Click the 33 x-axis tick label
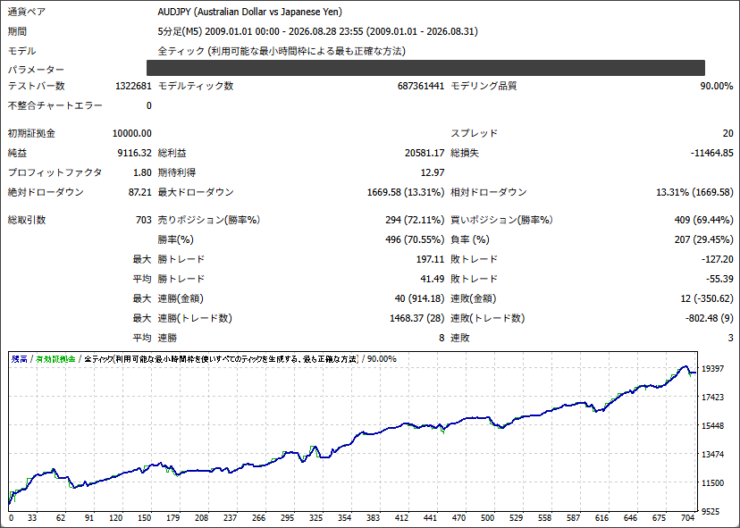 (32, 518)
